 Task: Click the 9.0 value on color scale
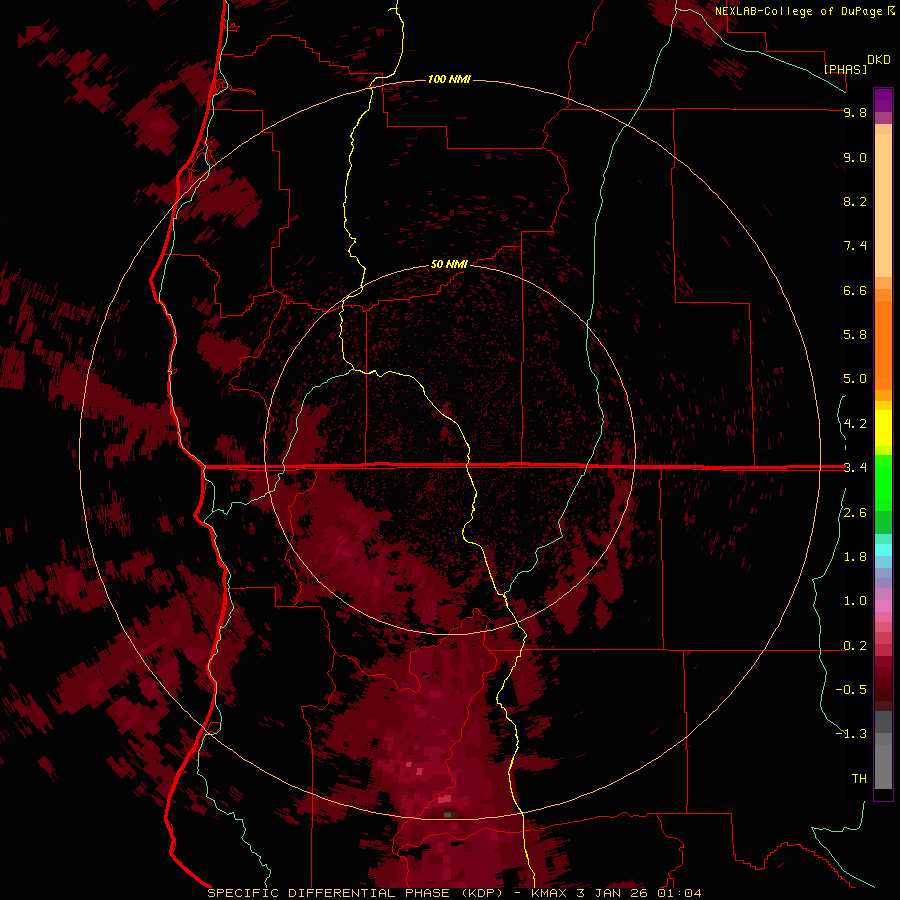(x=855, y=157)
